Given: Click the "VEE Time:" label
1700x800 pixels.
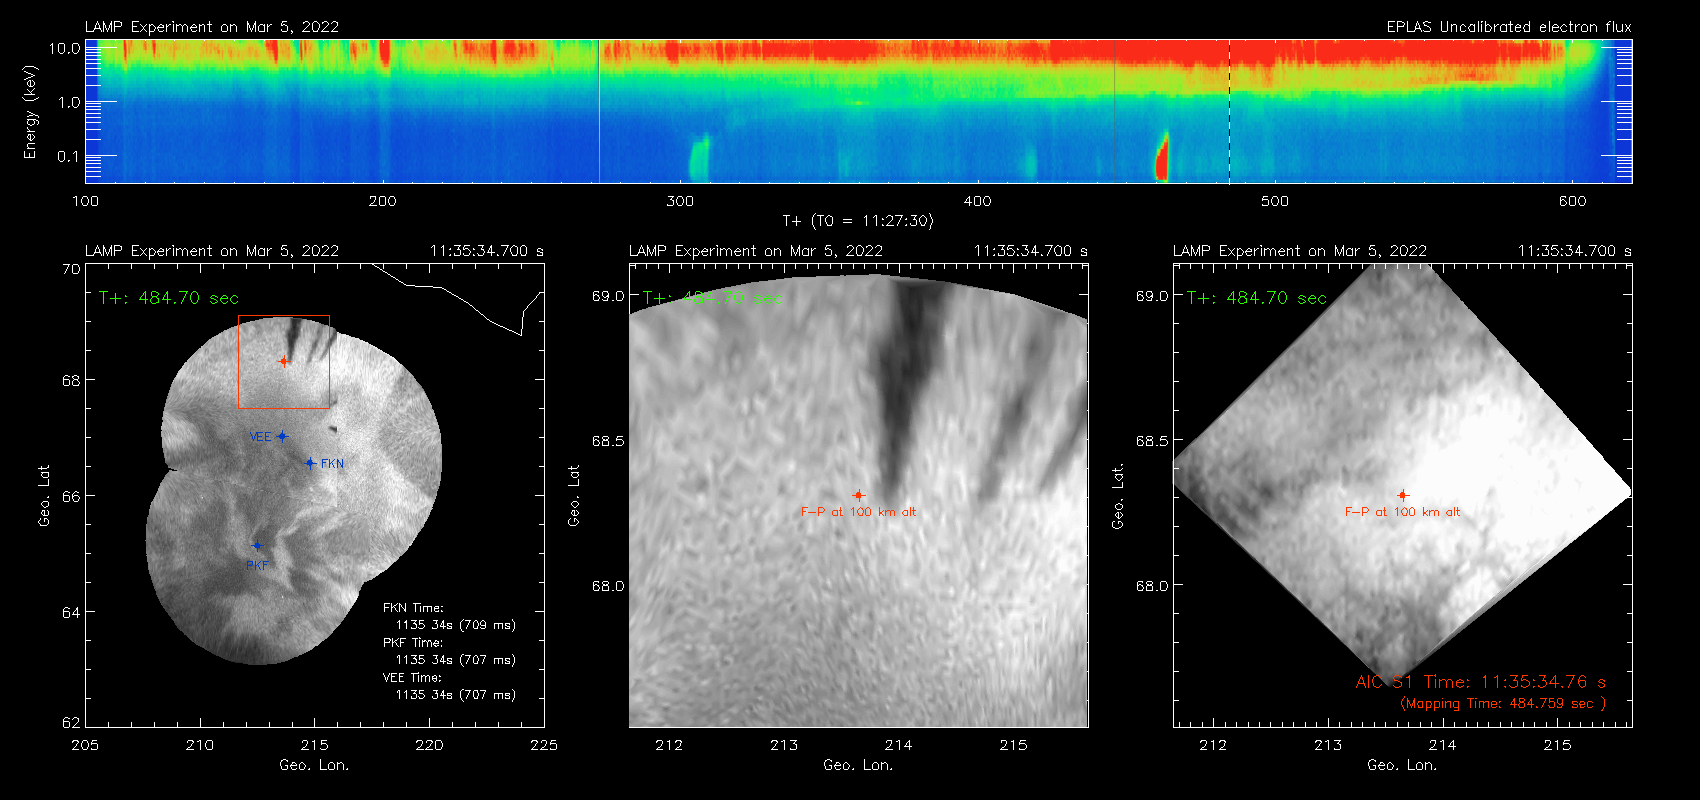Looking at the screenshot, I should pos(413,678).
